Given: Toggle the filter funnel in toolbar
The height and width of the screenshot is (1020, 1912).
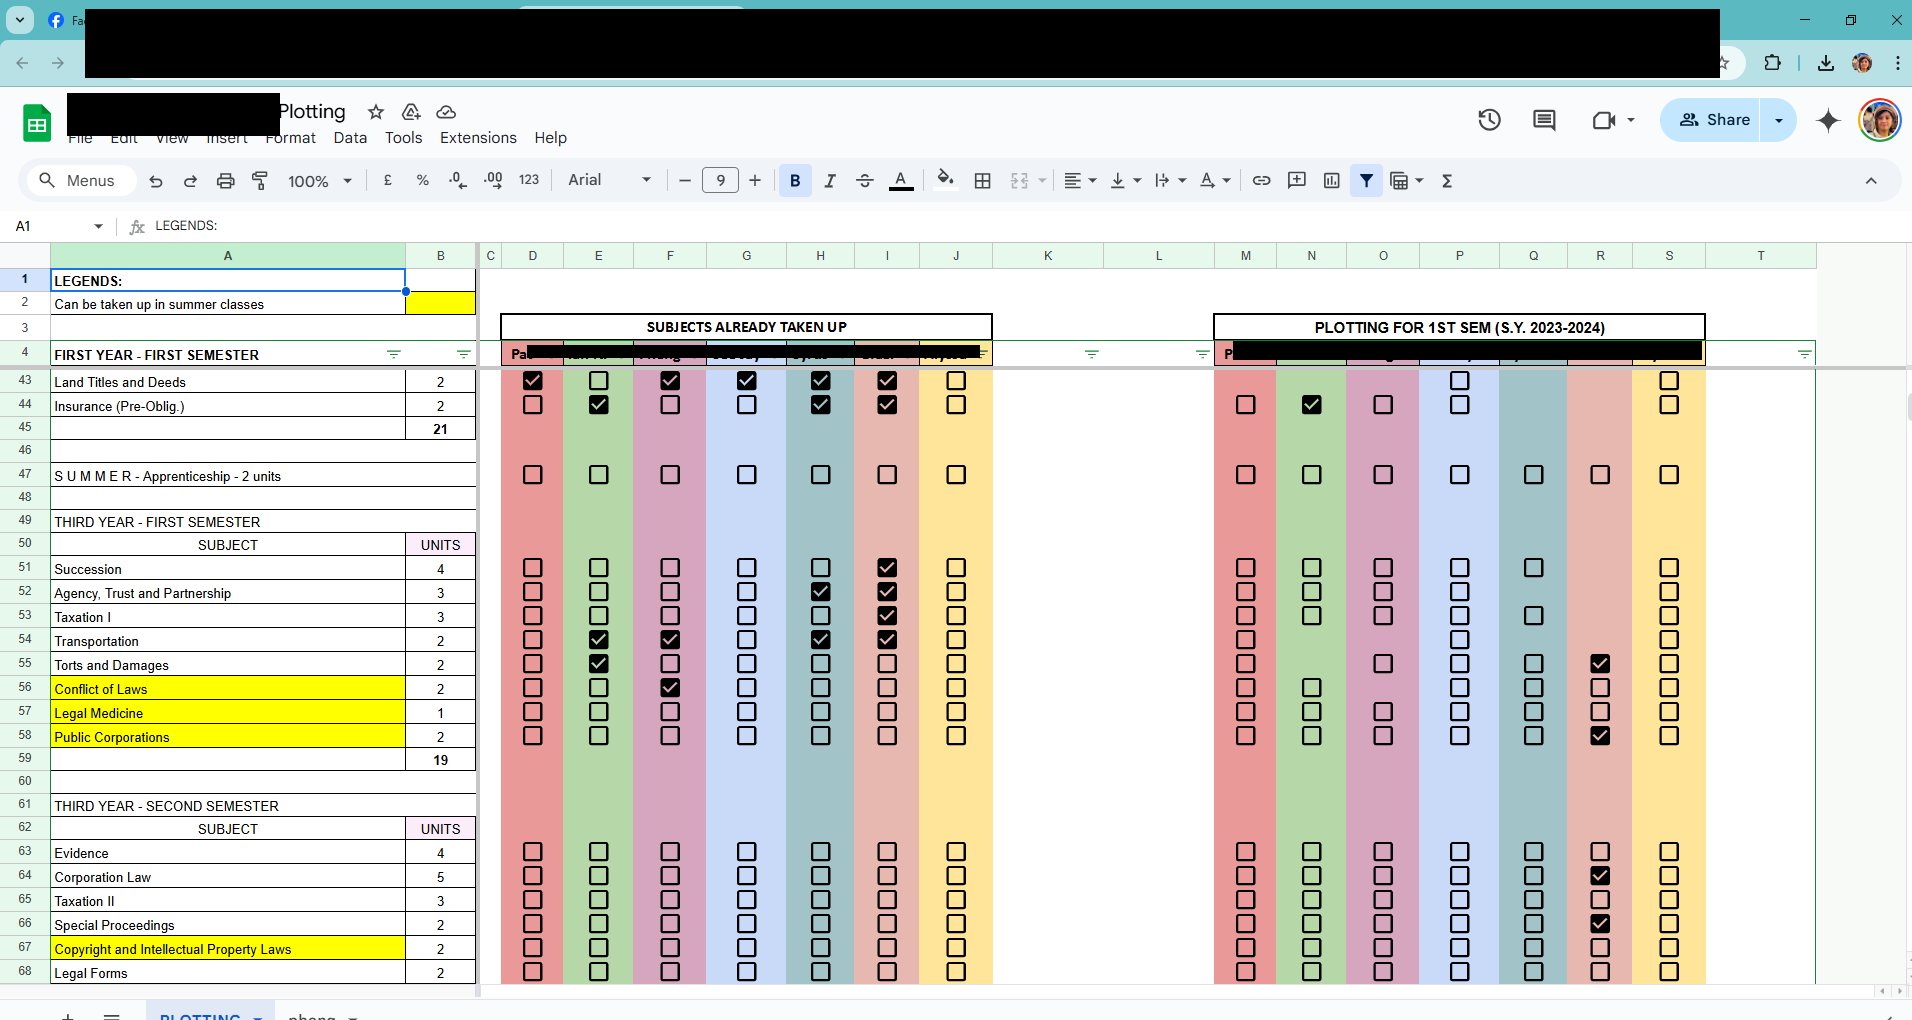Looking at the screenshot, I should [1366, 181].
